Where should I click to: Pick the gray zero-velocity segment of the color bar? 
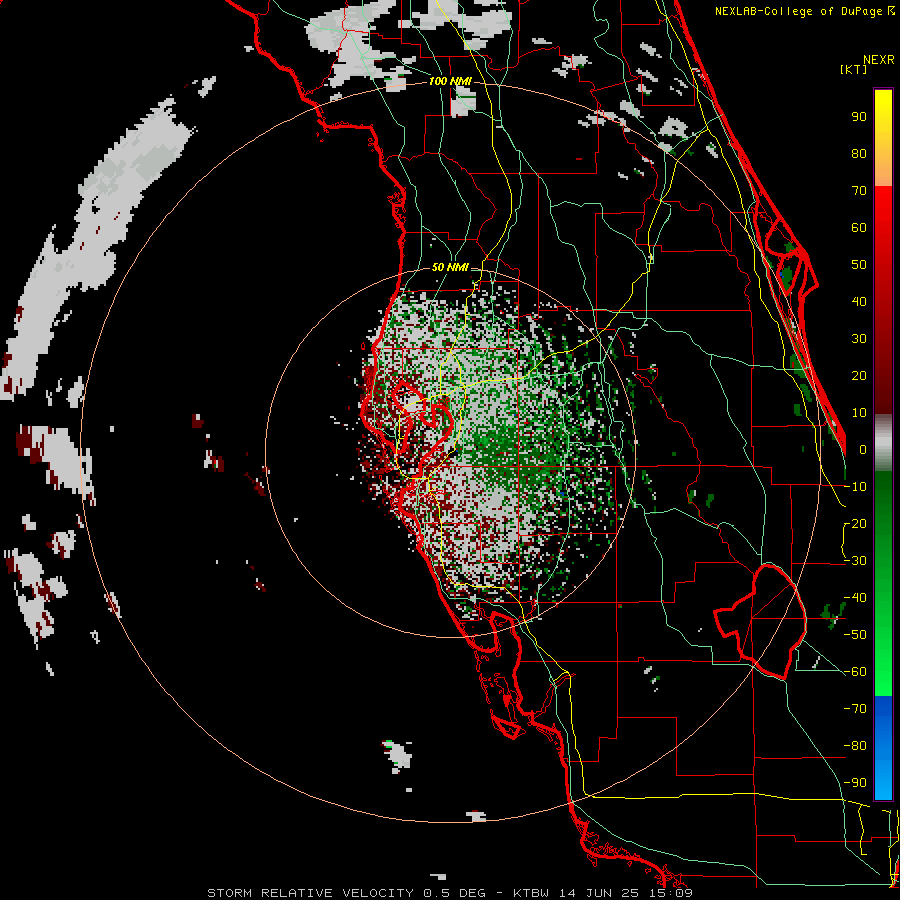(883, 443)
